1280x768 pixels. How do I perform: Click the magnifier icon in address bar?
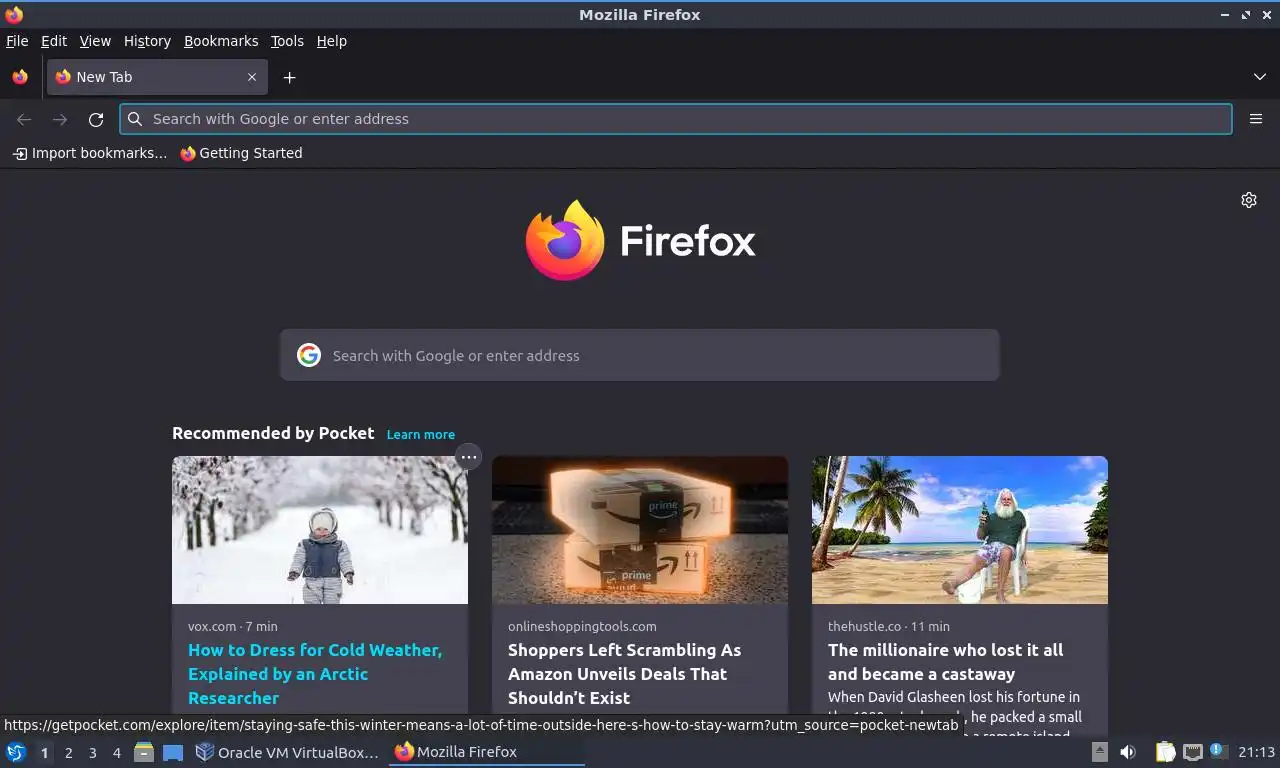135,119
